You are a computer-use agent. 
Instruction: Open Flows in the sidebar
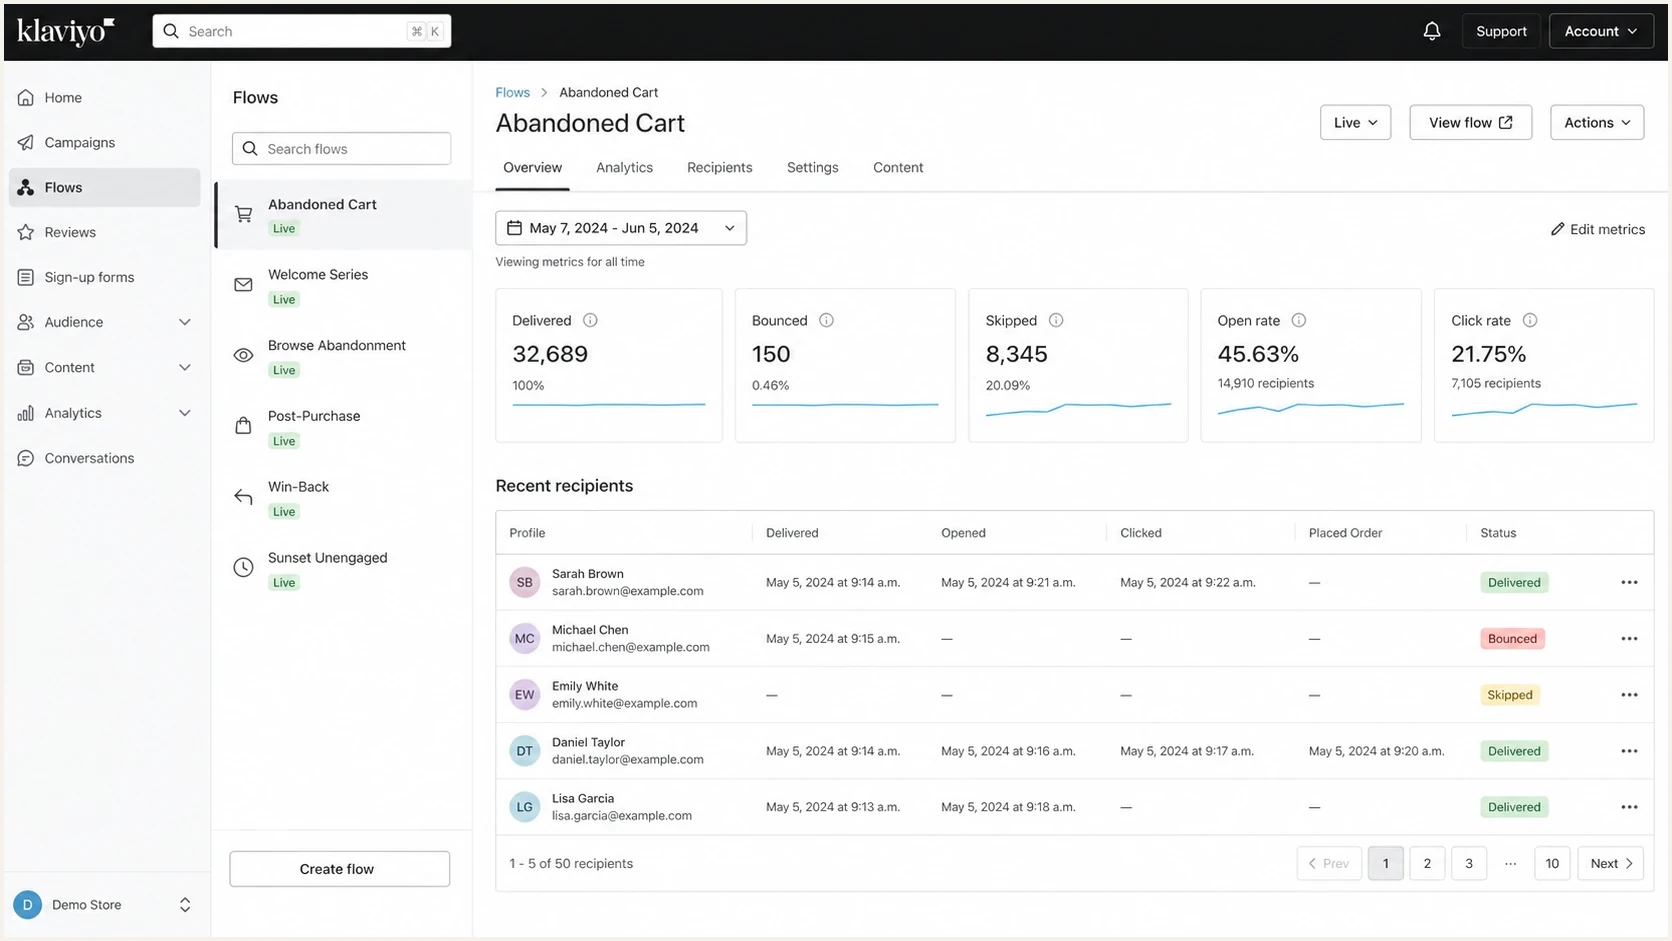[x=104, y=187]
